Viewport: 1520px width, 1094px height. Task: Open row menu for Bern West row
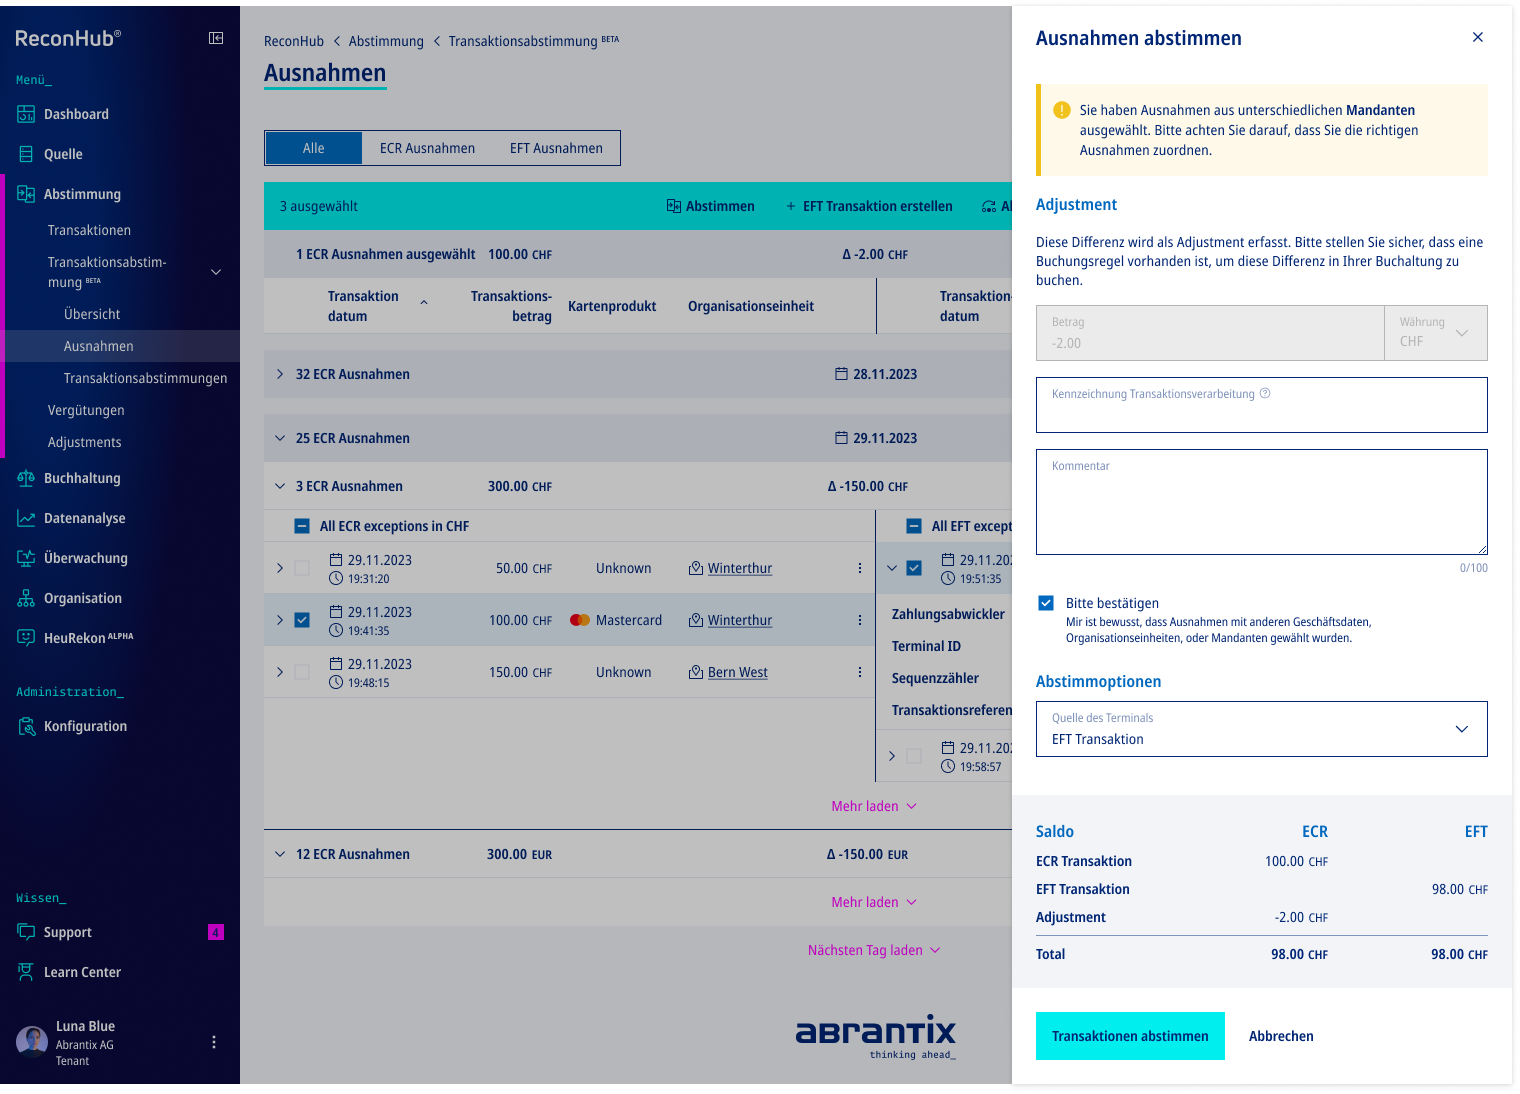click(x=860, y=672)
